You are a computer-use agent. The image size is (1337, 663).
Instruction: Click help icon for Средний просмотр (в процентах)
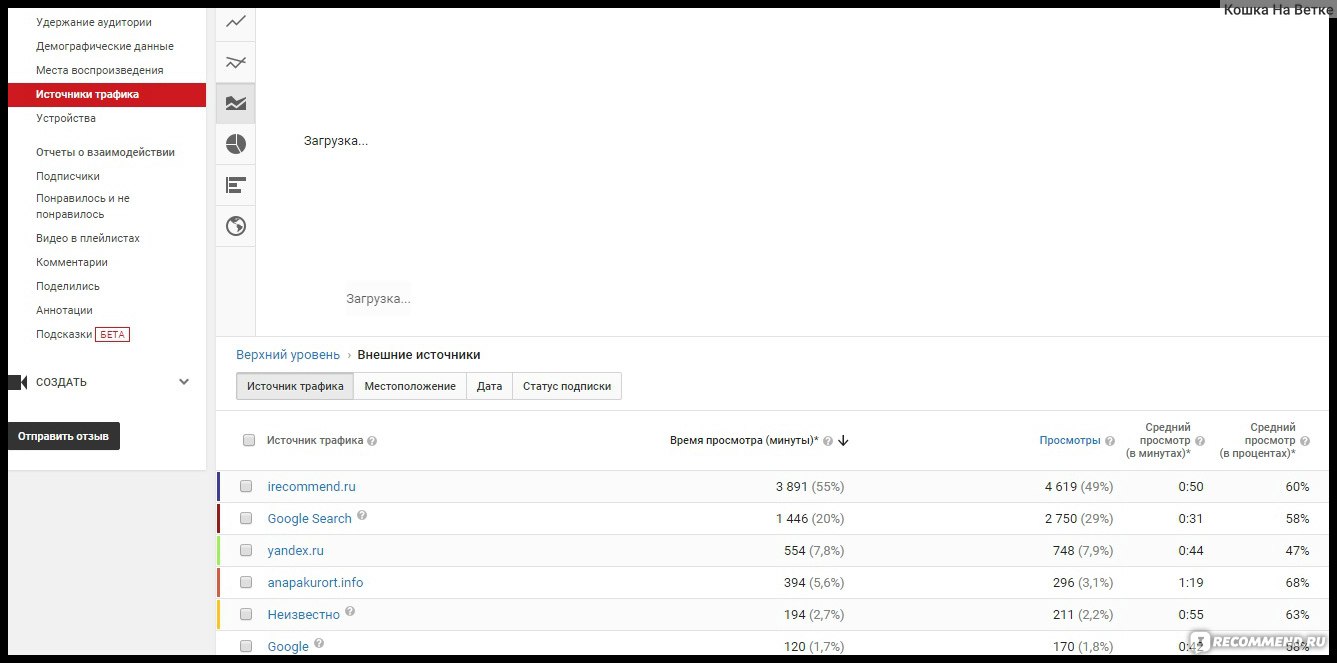1305,441
